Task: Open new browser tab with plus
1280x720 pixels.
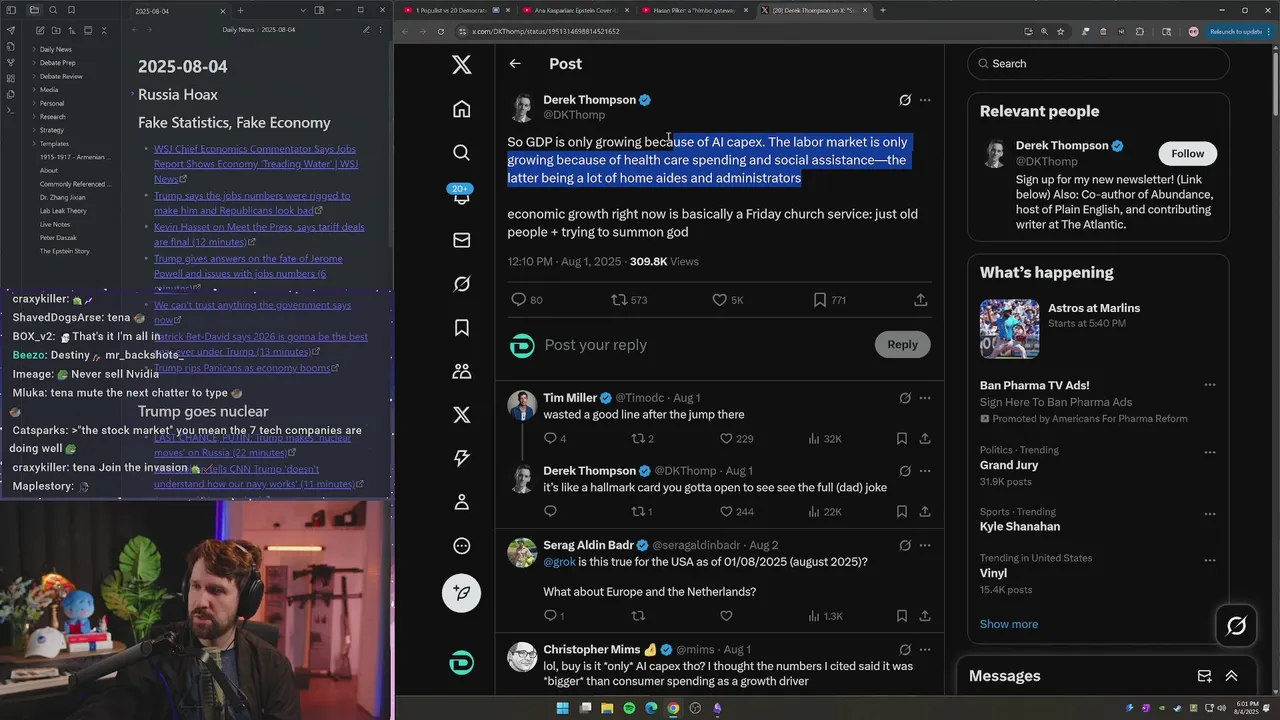Action: coord(882,10)
